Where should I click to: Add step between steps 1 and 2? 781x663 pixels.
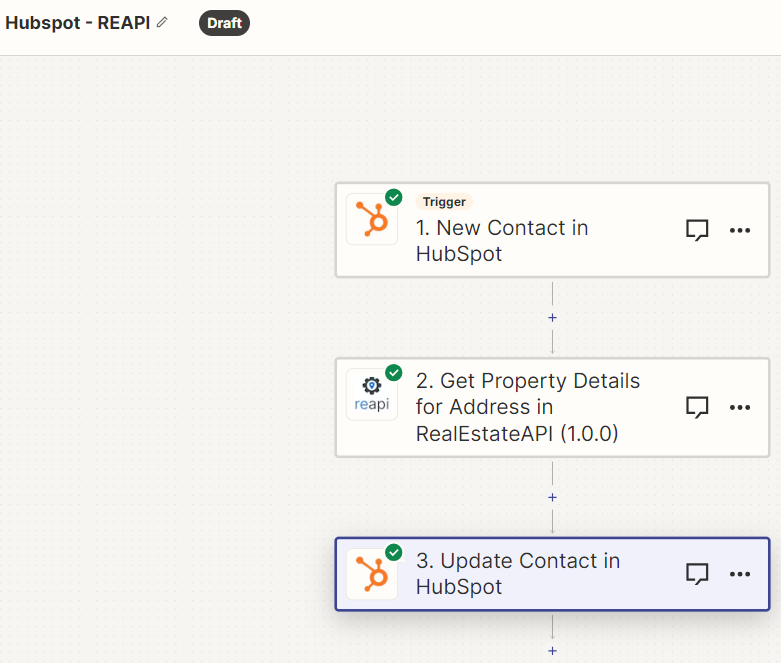click(x=552, y=318)
